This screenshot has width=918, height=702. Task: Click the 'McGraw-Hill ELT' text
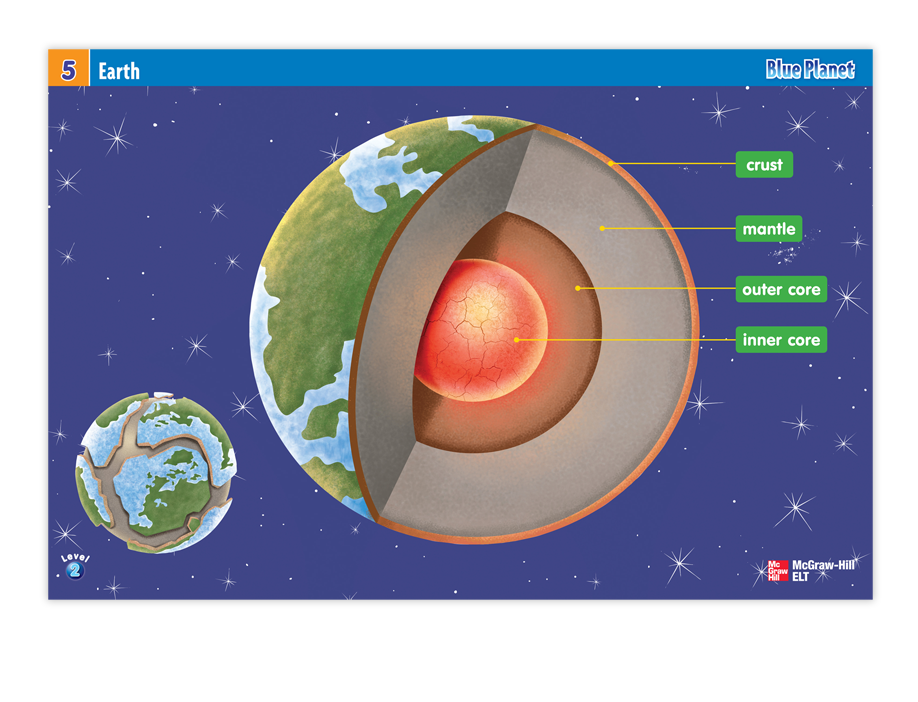(x=823, y=570)
